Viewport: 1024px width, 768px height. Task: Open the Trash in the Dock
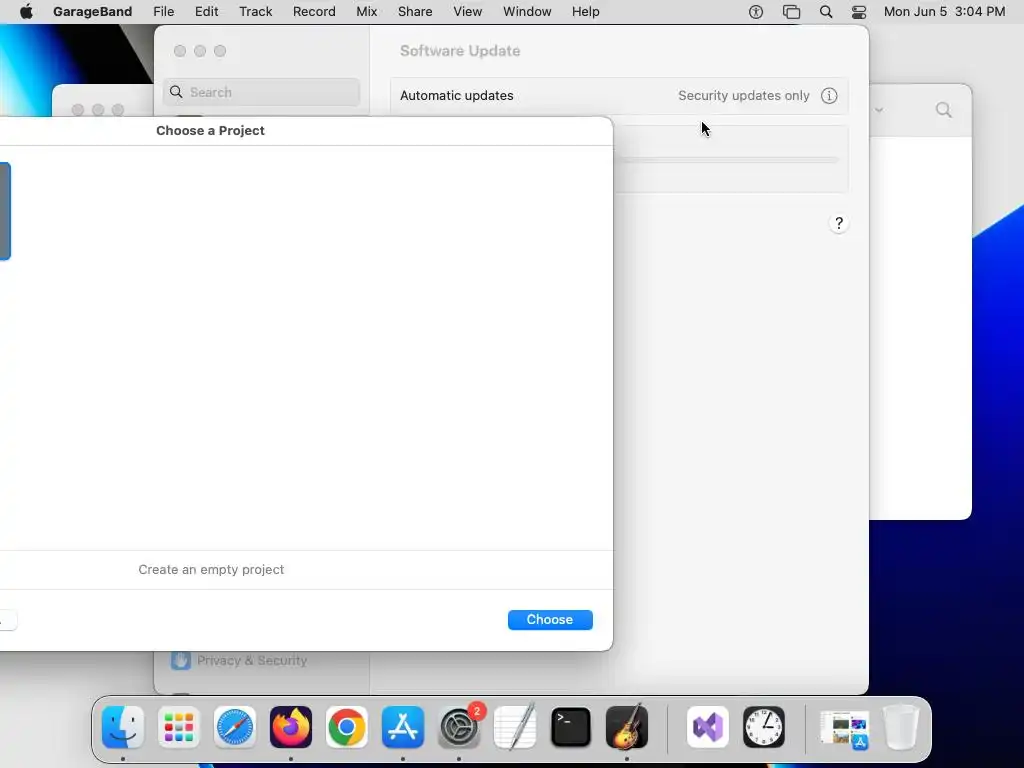coord(901,727)
